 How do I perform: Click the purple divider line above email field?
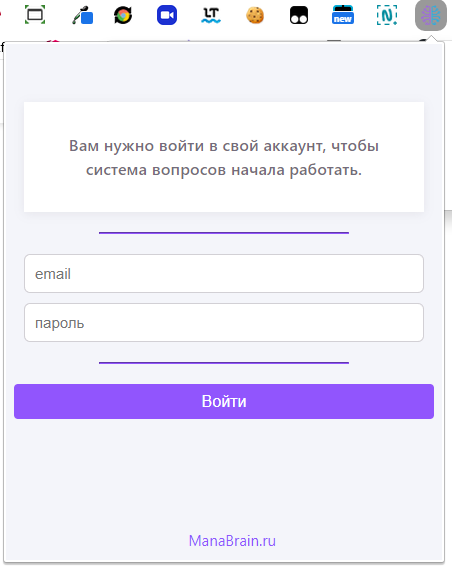(224, 233)
